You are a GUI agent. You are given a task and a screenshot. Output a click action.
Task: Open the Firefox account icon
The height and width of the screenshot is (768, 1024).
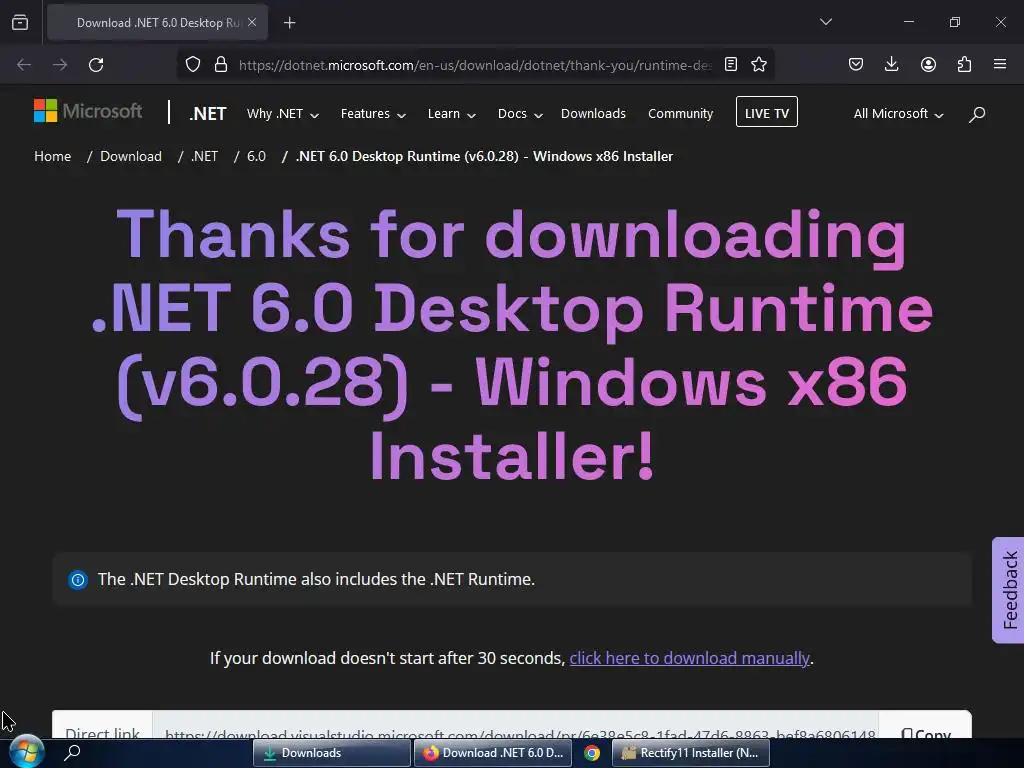[928, 64]
